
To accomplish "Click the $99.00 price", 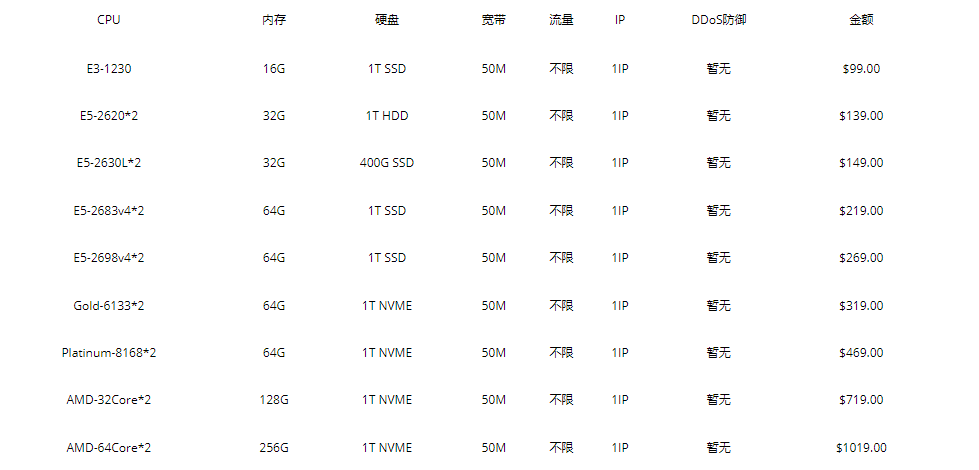I will pos(861,69).
